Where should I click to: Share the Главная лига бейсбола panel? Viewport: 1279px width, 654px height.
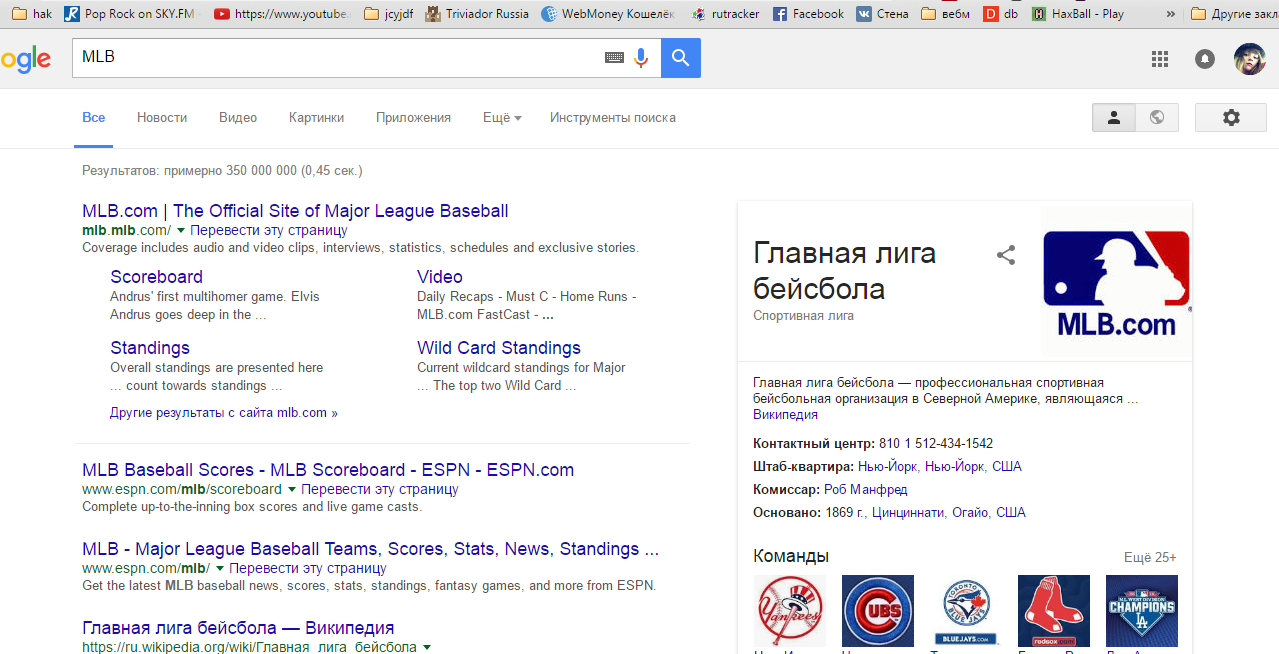1006,255
